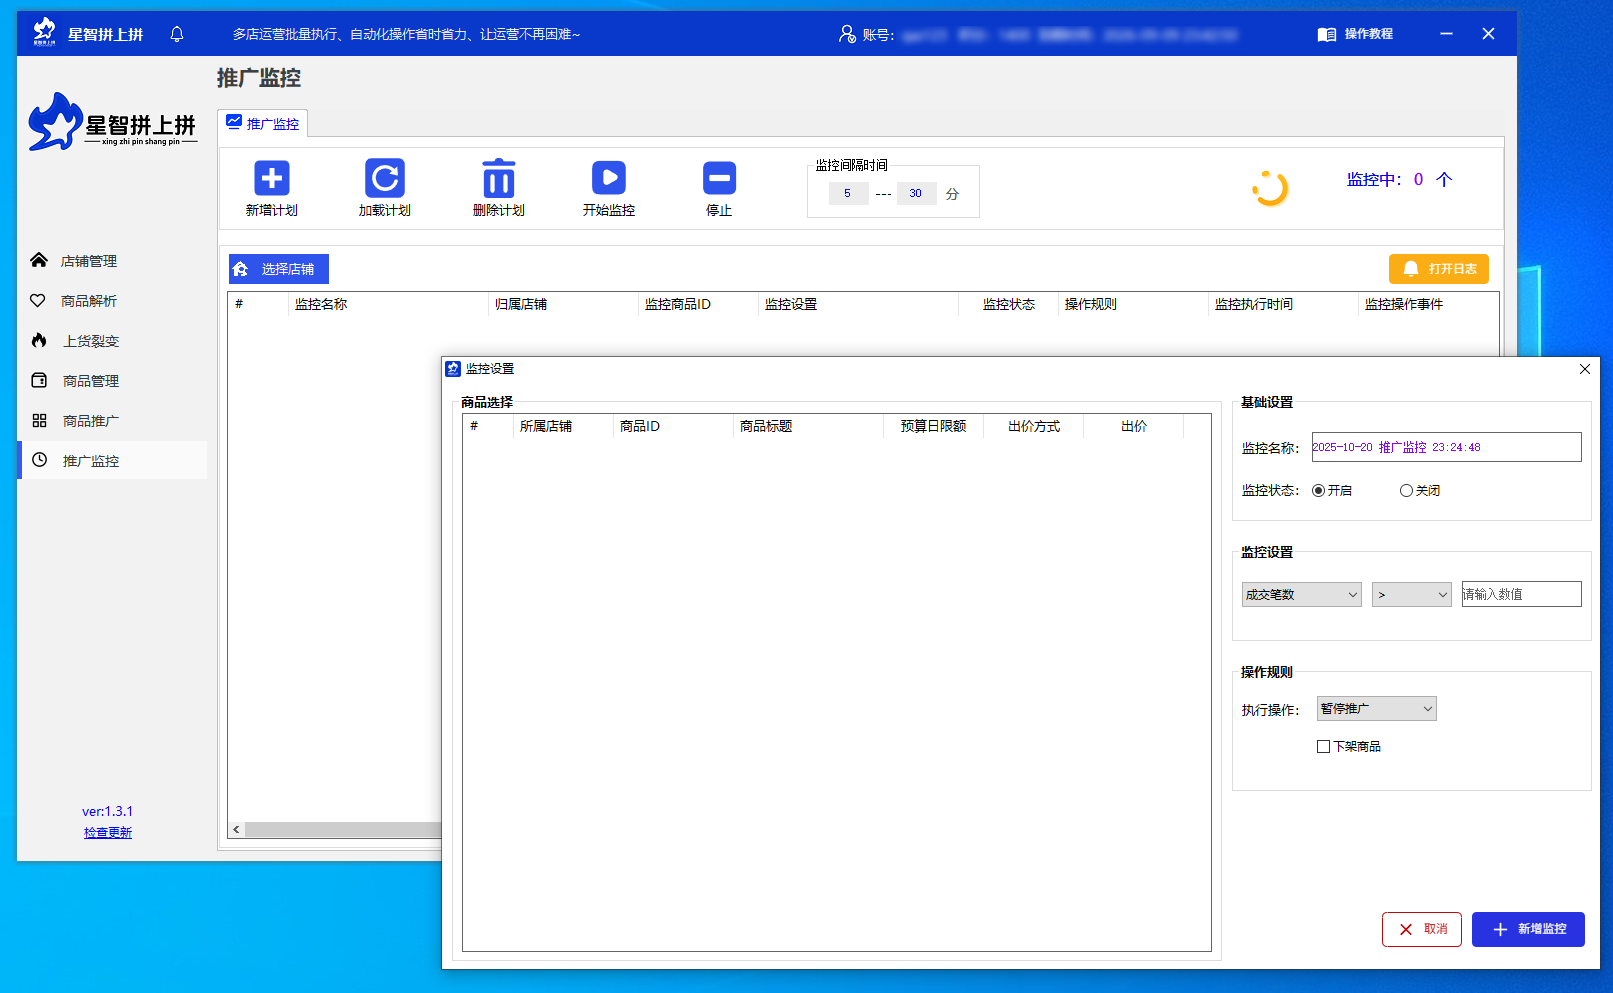Click the 检查更新 link
This screenshot has height=993, width=1613.
tap(108, 833)
